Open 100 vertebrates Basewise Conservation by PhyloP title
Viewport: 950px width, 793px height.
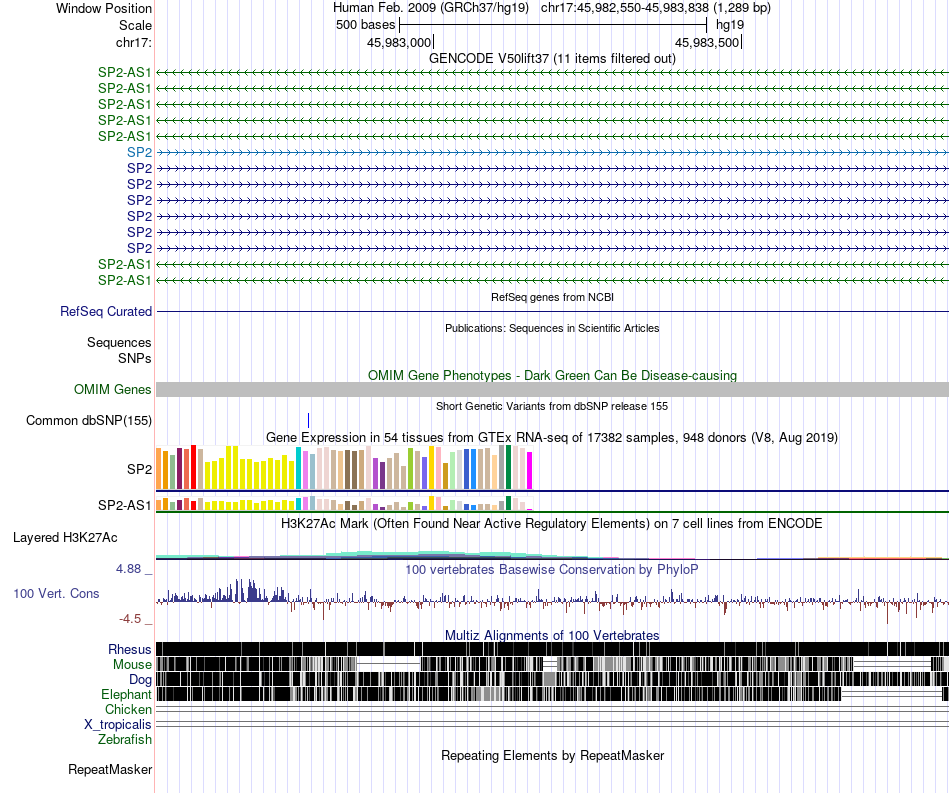pyautogui.click(x=552, y=569)
